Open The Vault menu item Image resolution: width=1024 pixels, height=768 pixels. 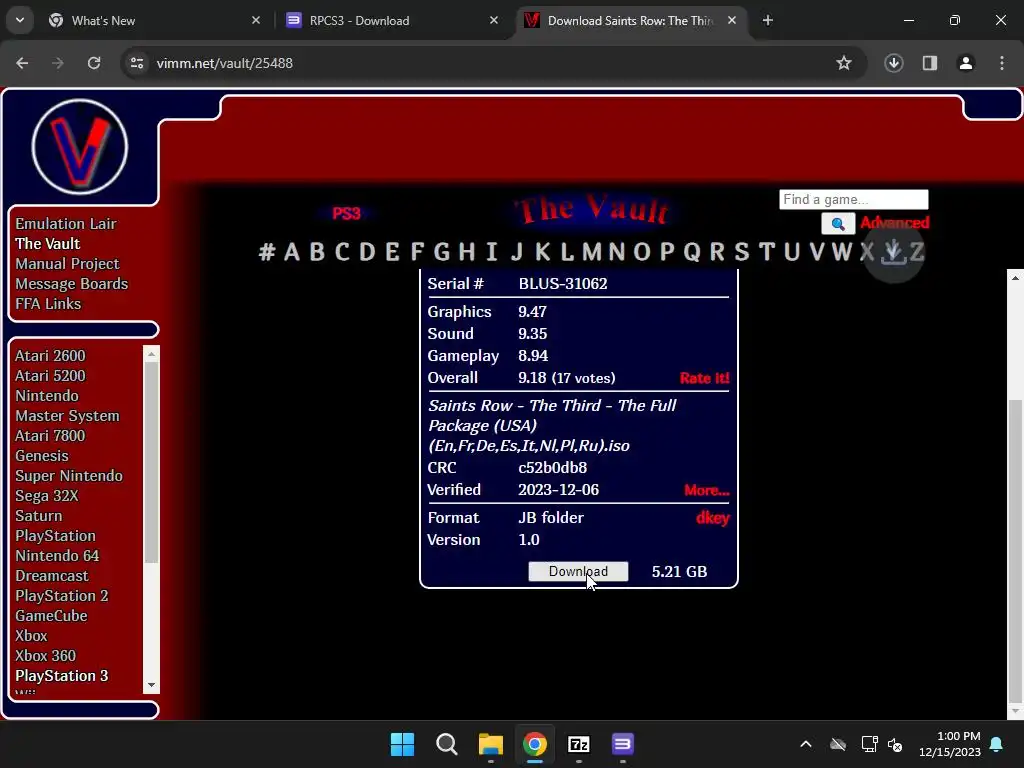(48, 244)
